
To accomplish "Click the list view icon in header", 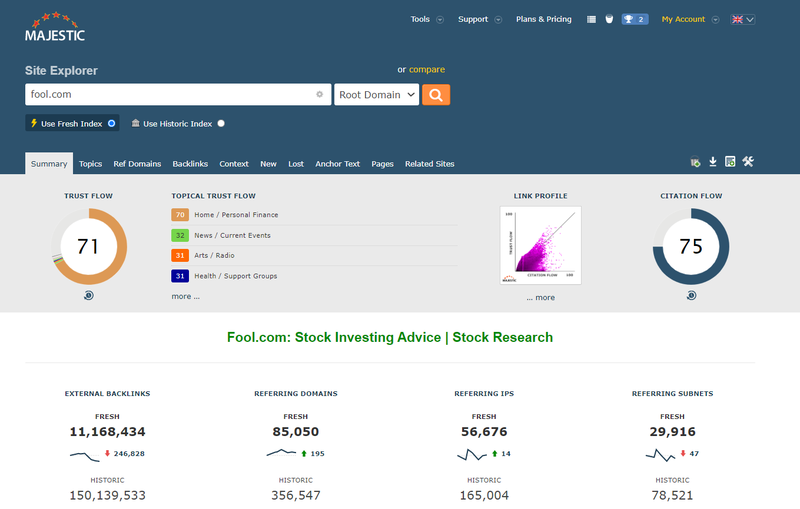I will click(591, 19).
